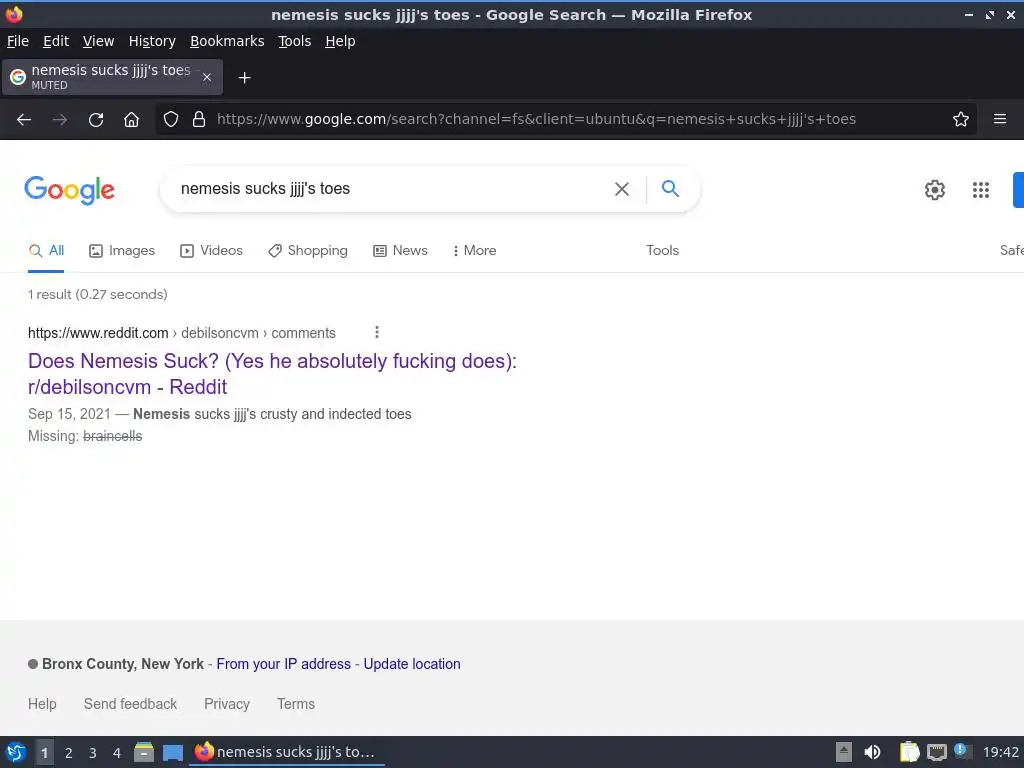Open the result's three-dot options menu
Image resolution: width=1024 pixels, height=768 pixels.
click(377, 332)
